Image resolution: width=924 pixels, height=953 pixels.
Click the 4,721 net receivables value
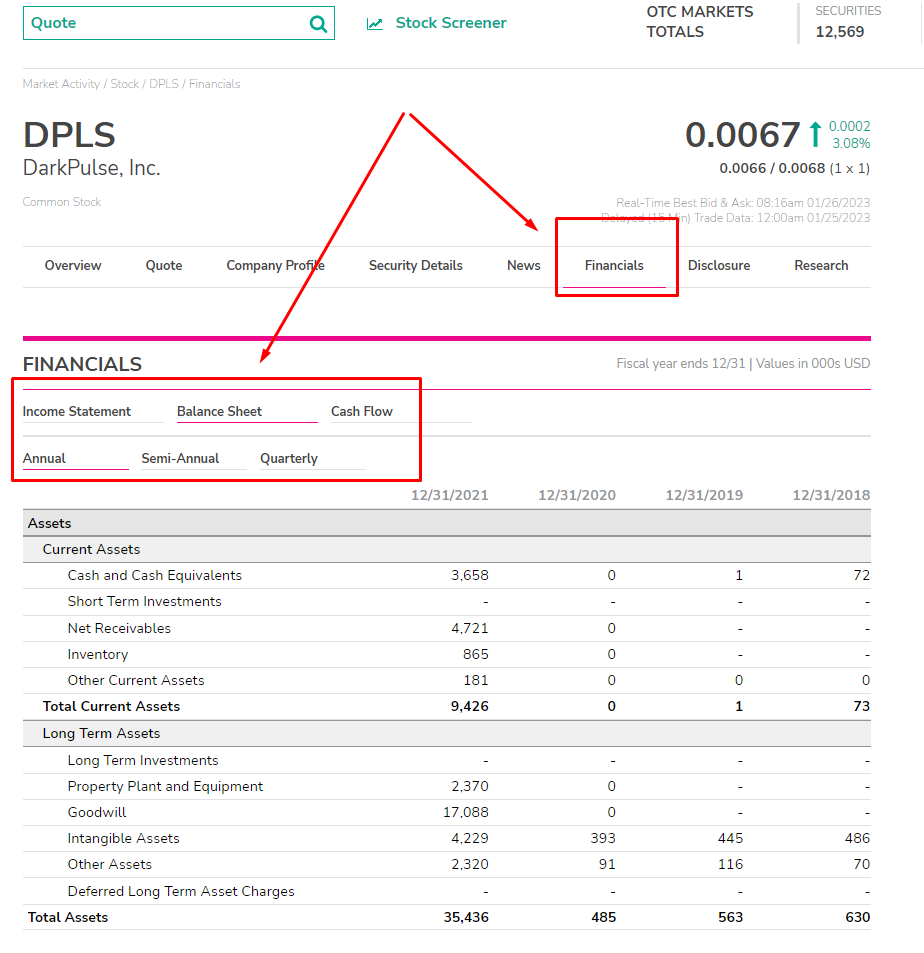click(x=469, y=628)
